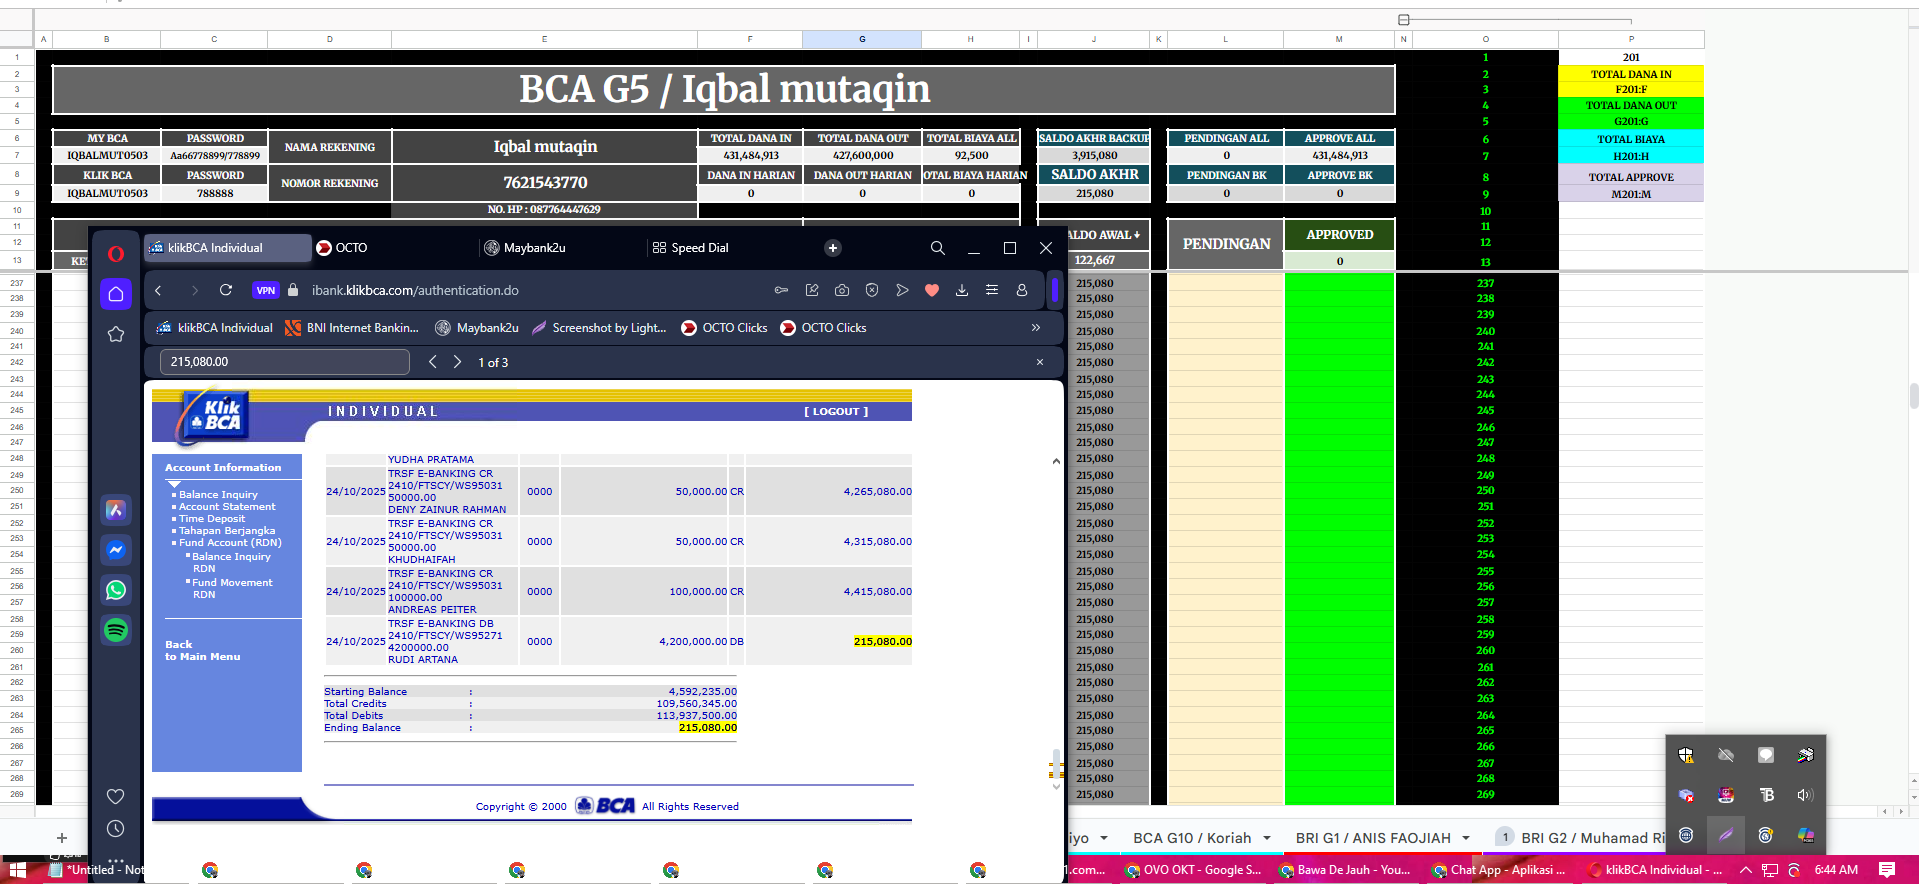Search tabs with the magnifier icon
1919x884 pixels.
coord(937,248)
